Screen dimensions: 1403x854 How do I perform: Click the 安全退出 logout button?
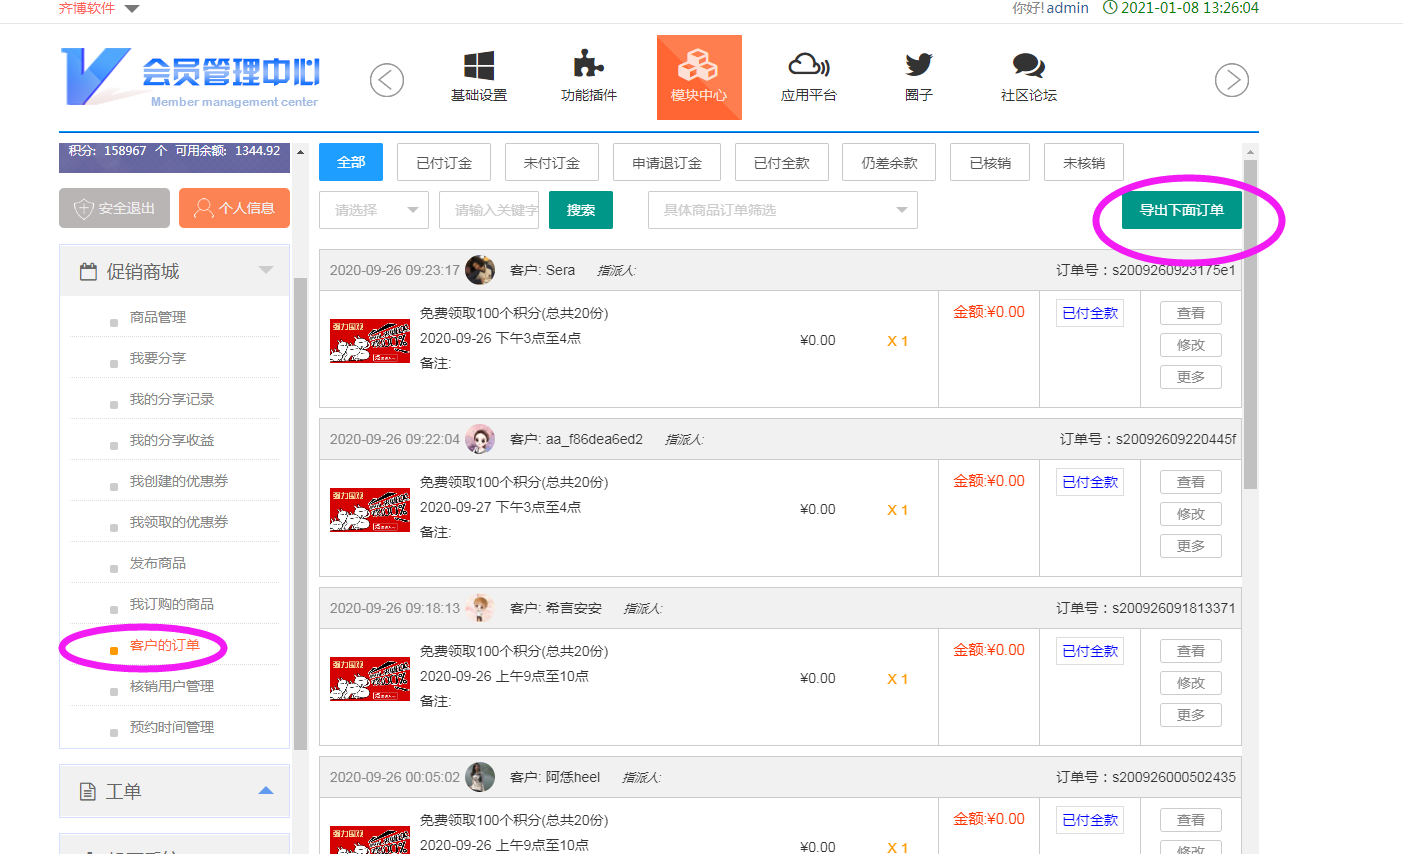click(x=114, y=208)
